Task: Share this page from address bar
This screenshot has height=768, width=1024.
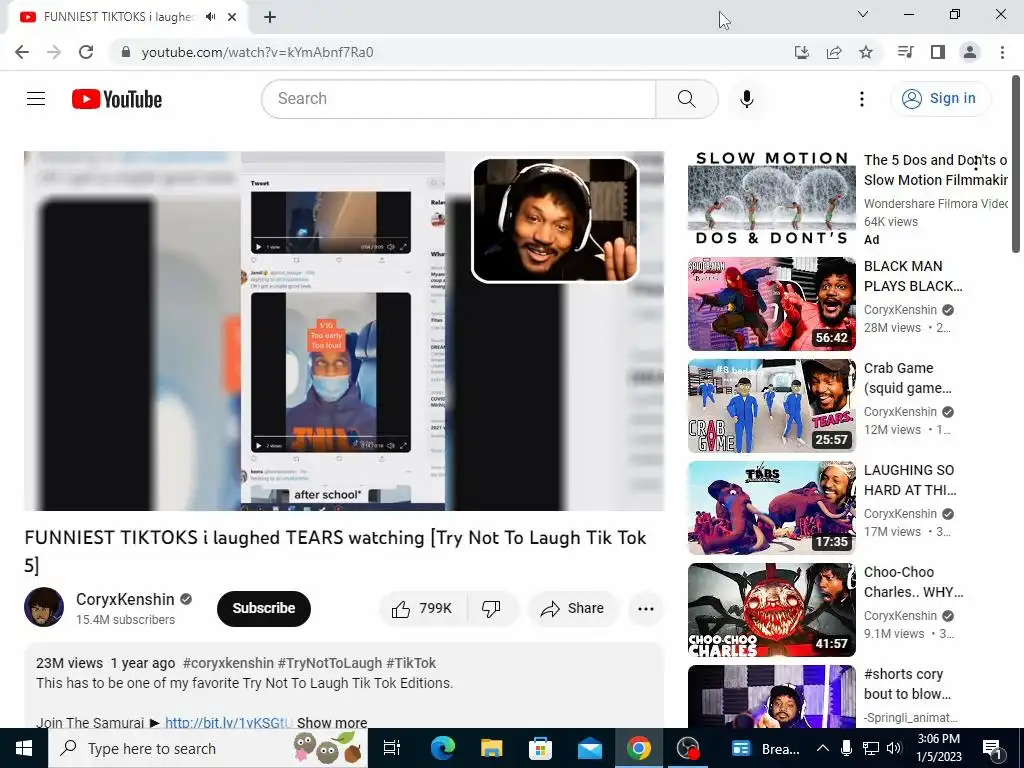Action: 834,52
